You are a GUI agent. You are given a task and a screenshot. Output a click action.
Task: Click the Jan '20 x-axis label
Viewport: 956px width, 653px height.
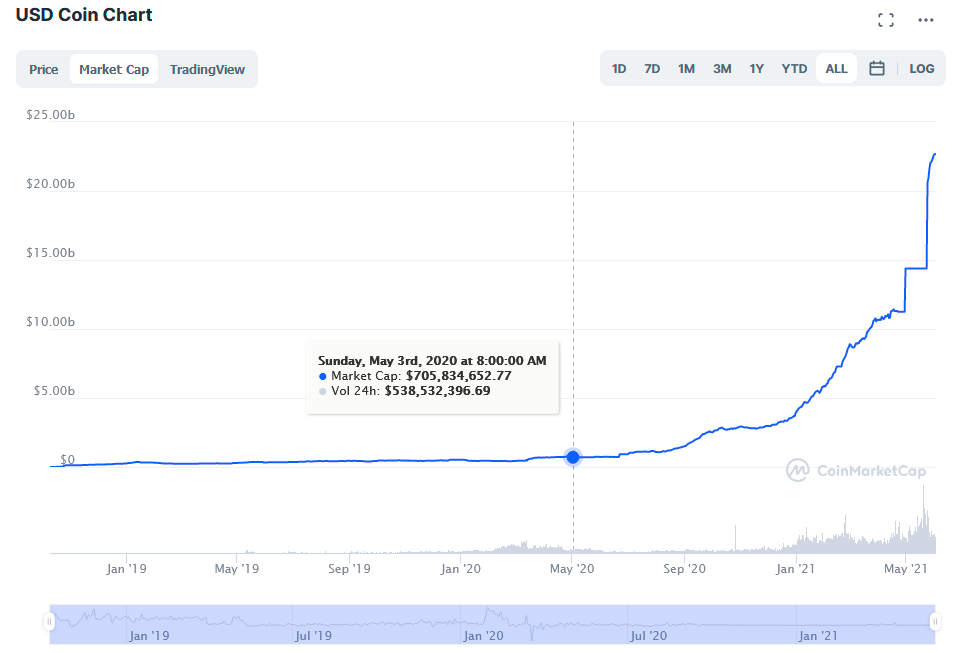(x=460, y=569)
